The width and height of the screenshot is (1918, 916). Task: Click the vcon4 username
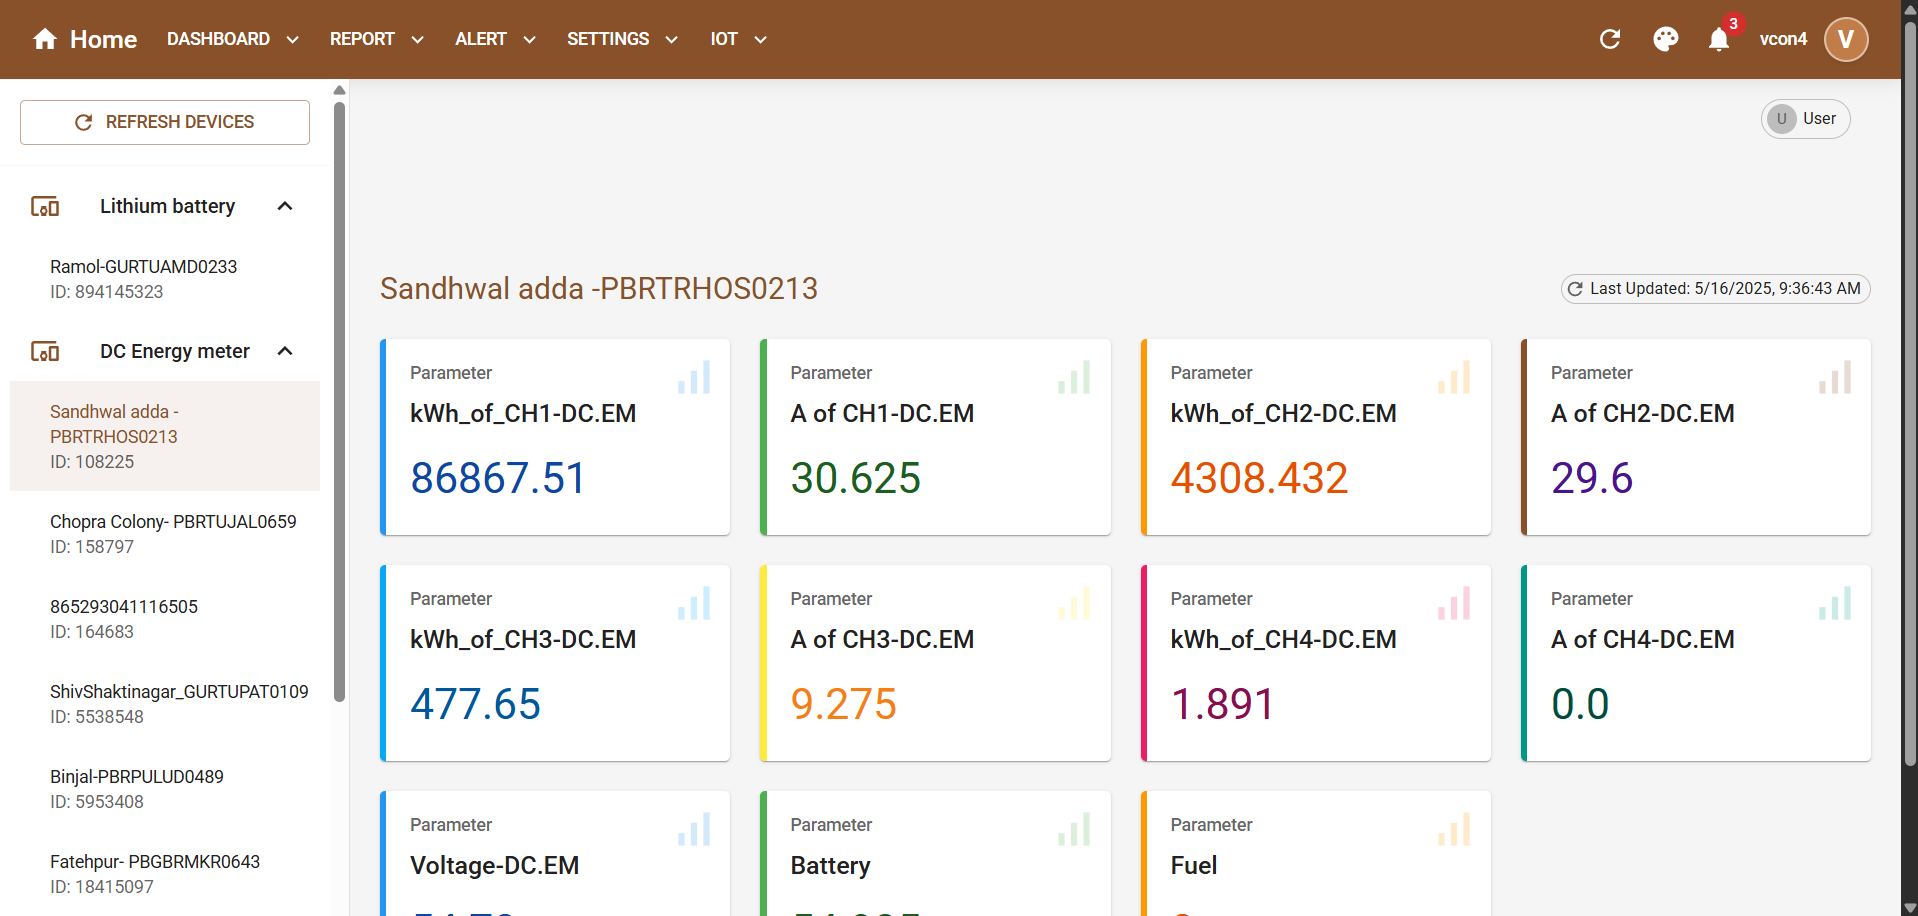1783,39
